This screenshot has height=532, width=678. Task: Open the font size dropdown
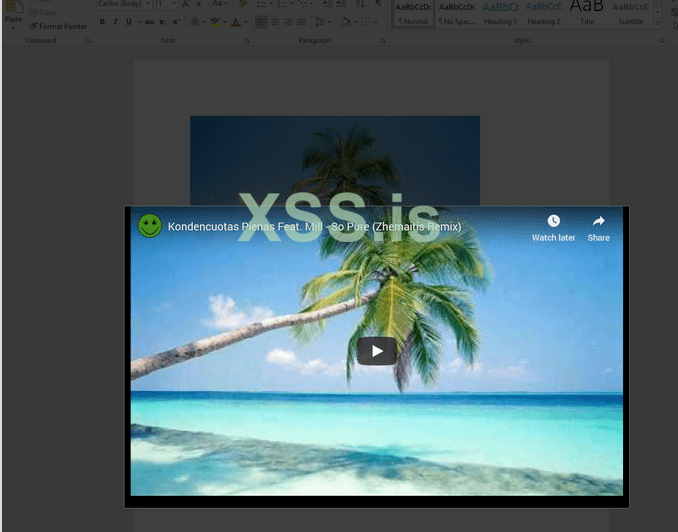(174, 4)
